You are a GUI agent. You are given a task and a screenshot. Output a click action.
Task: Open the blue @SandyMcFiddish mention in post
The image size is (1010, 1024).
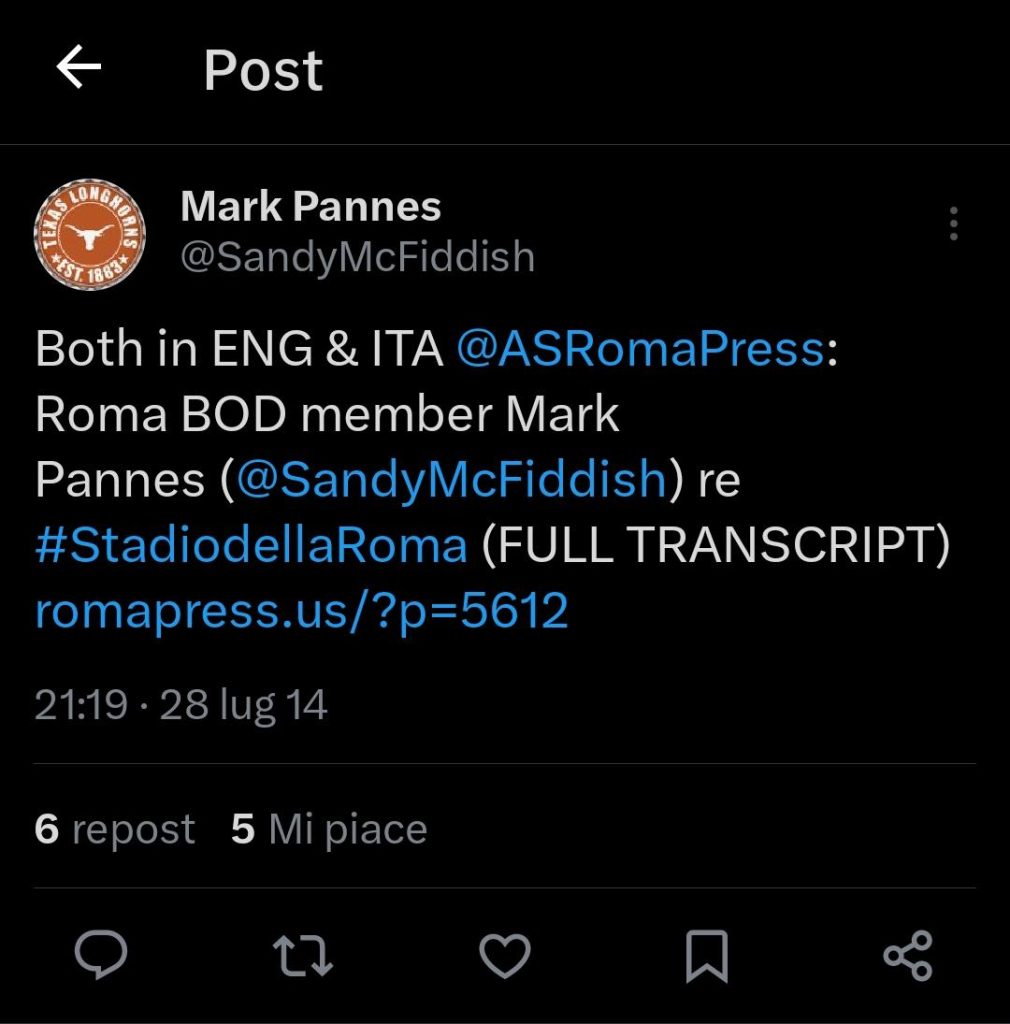pyautogui.click(x=451, y=479)
